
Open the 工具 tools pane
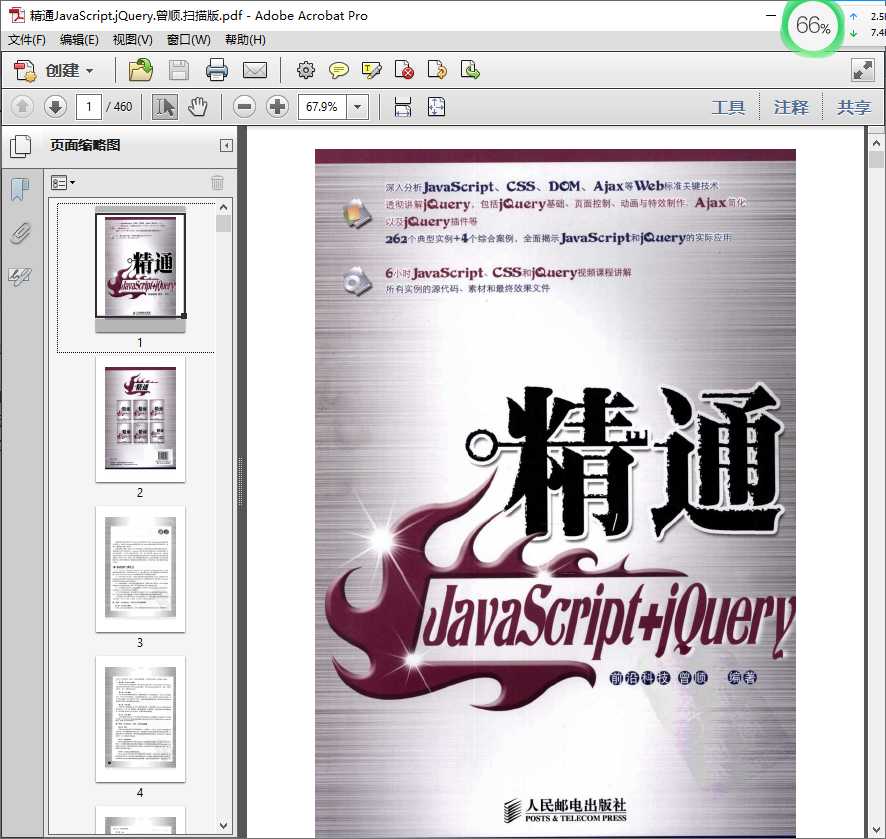pos(728,107)
